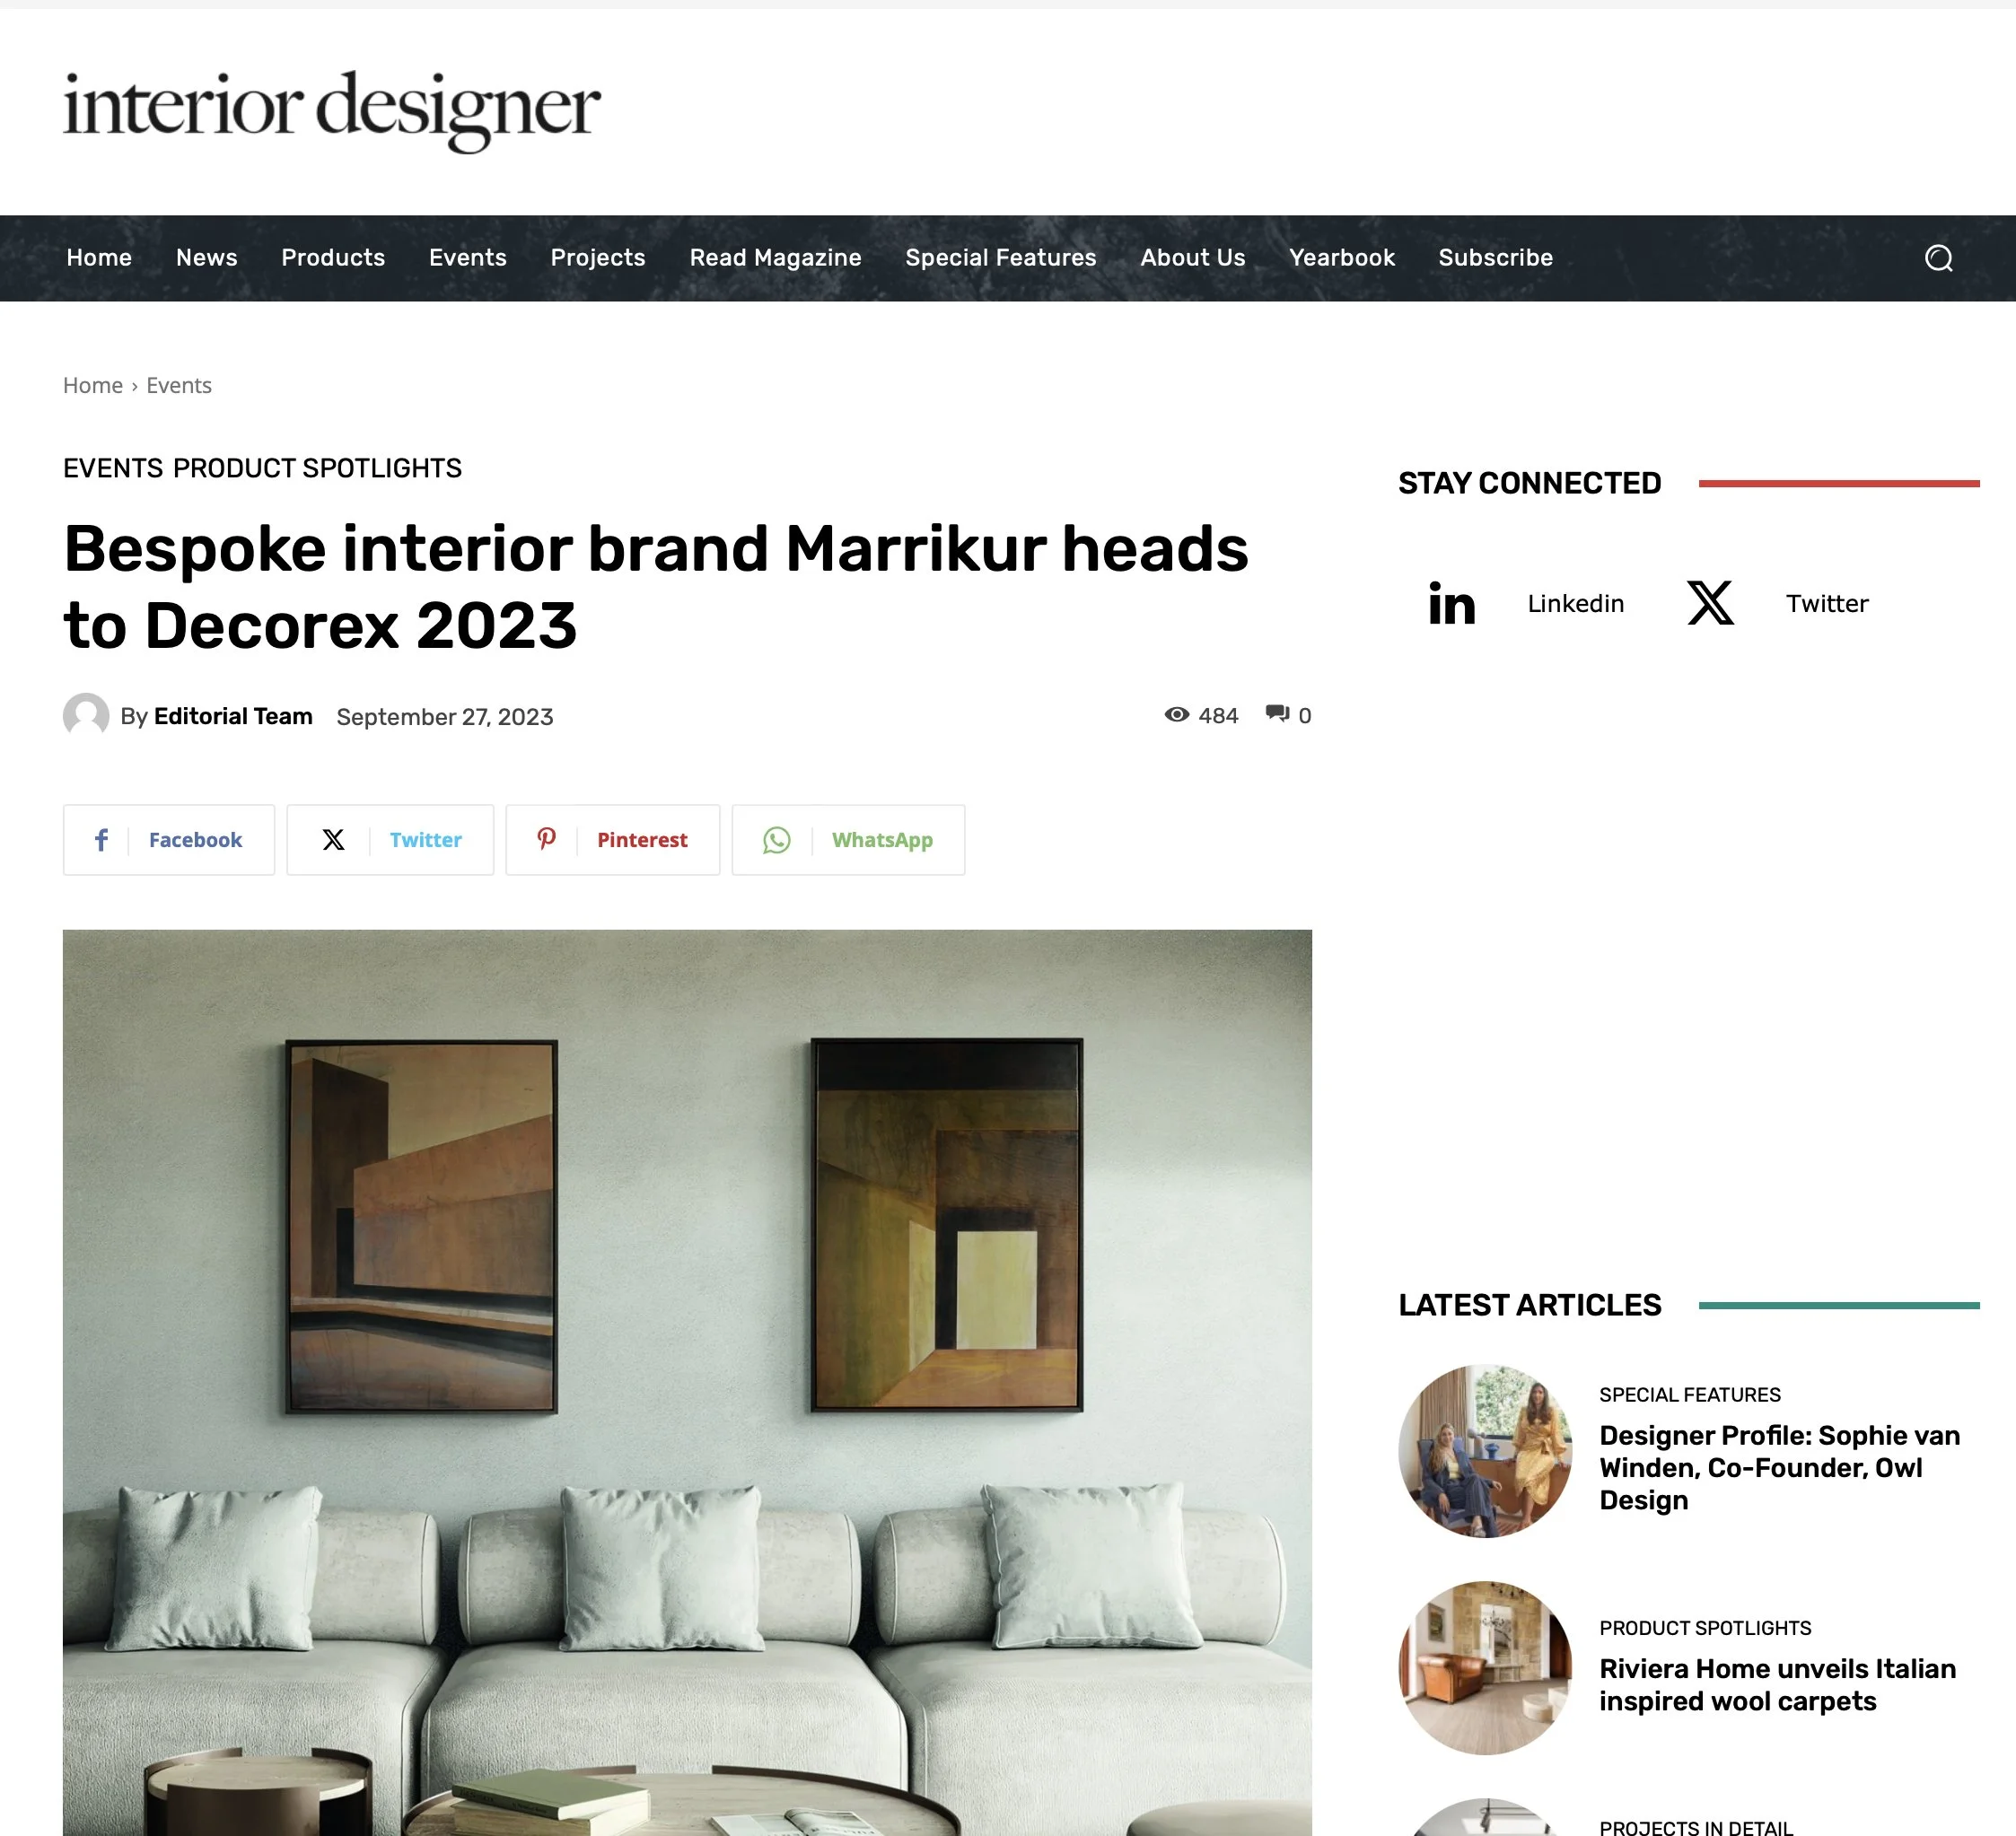Click the Marrikur Decorex 2023 headline
Screen dimensions: 2016x1836
point(656,587)
